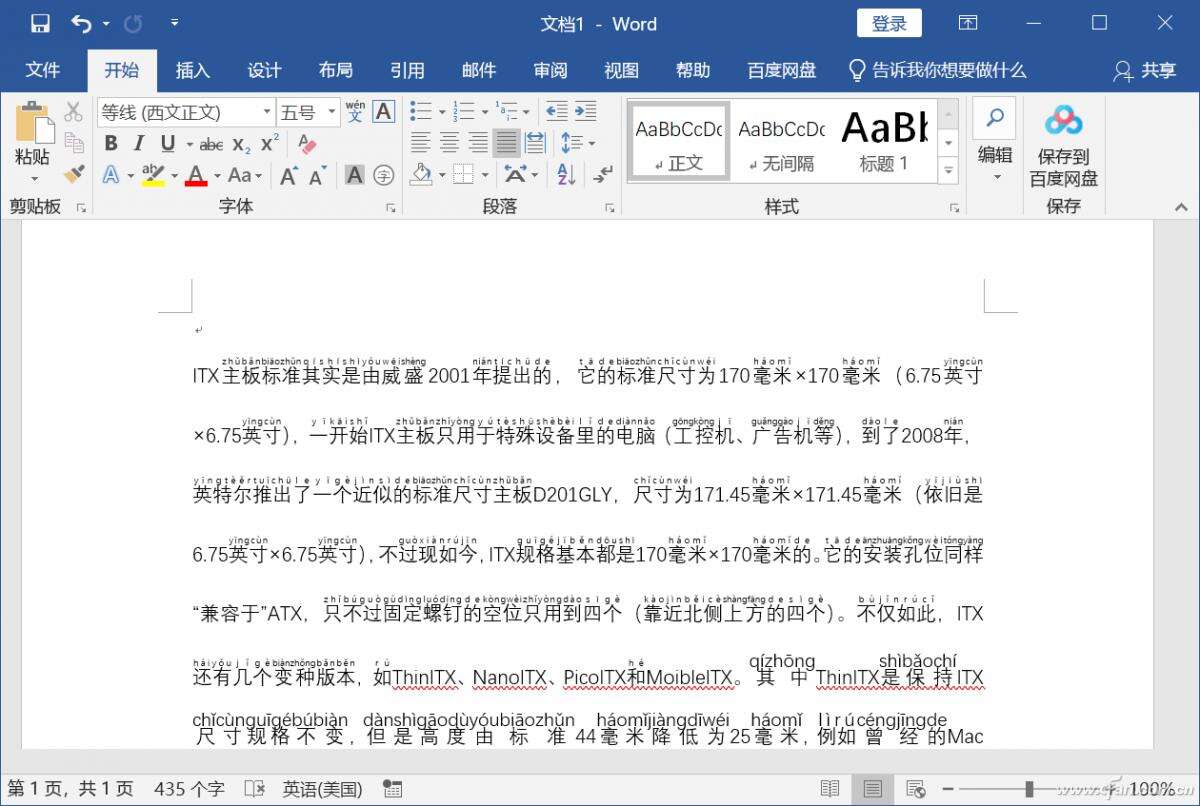The width and height of the screenshot is (1200, 806).
Task: Apply the red font color A
Action: coord(196,175)
